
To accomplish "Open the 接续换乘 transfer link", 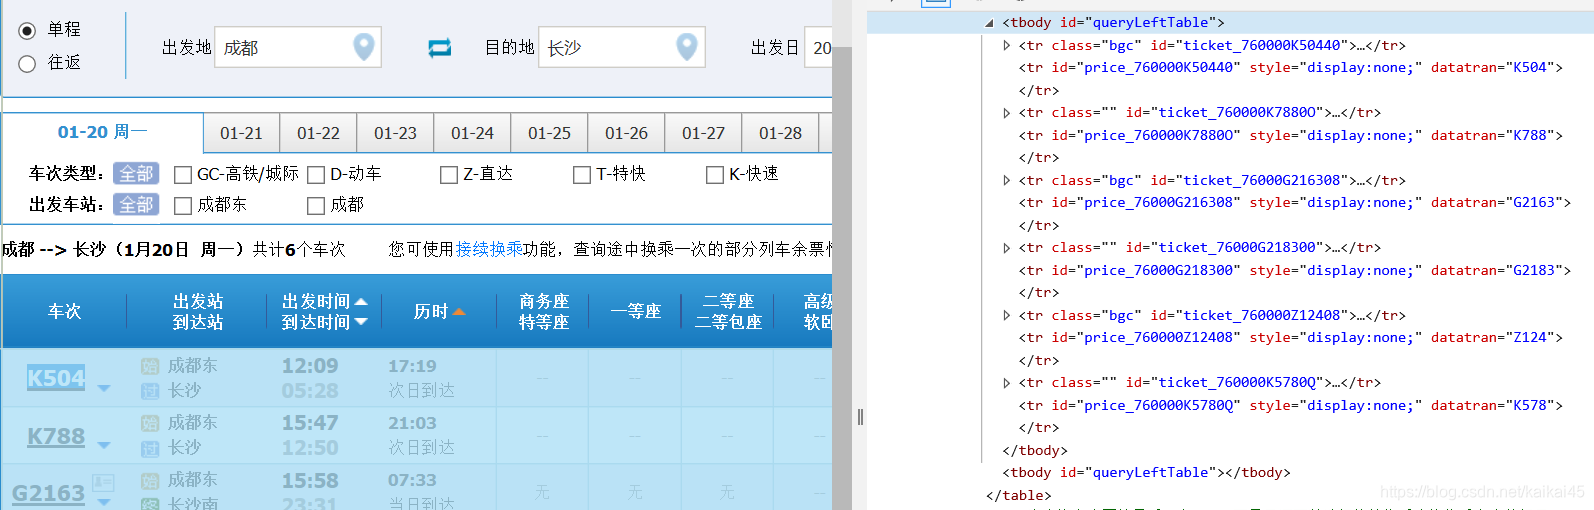I will click(x=489, y=249).
